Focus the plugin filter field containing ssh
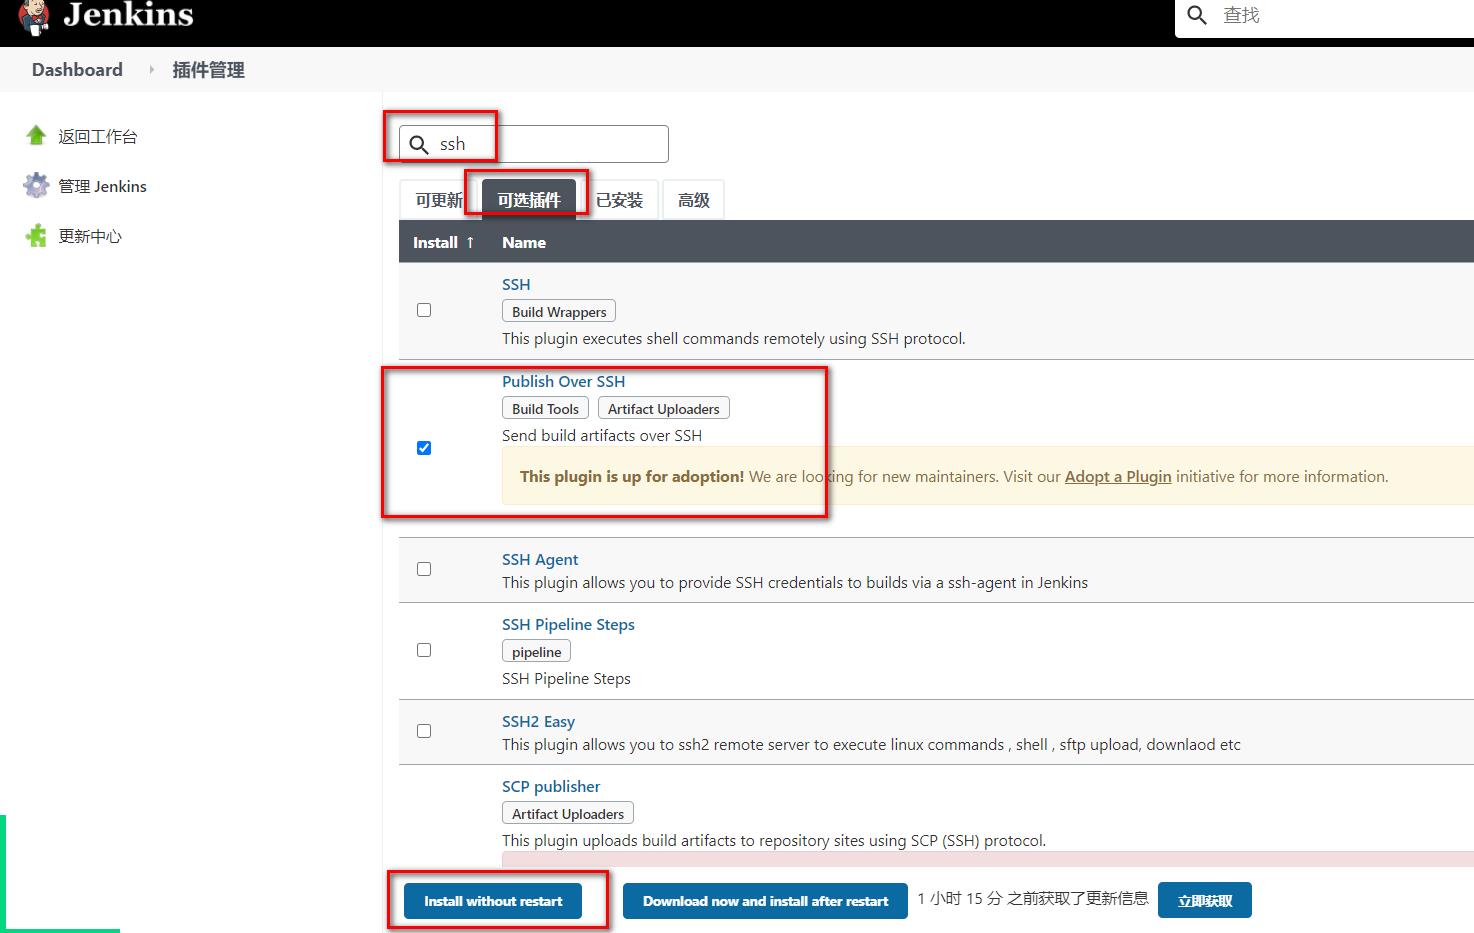The width and height of the screenshot is (1474, 933). pyautogui.click(x=534, y=144)
